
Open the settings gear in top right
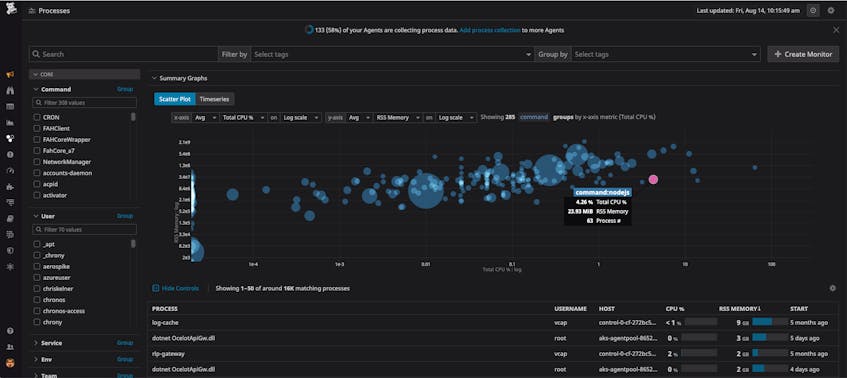[x=831, y=10]
